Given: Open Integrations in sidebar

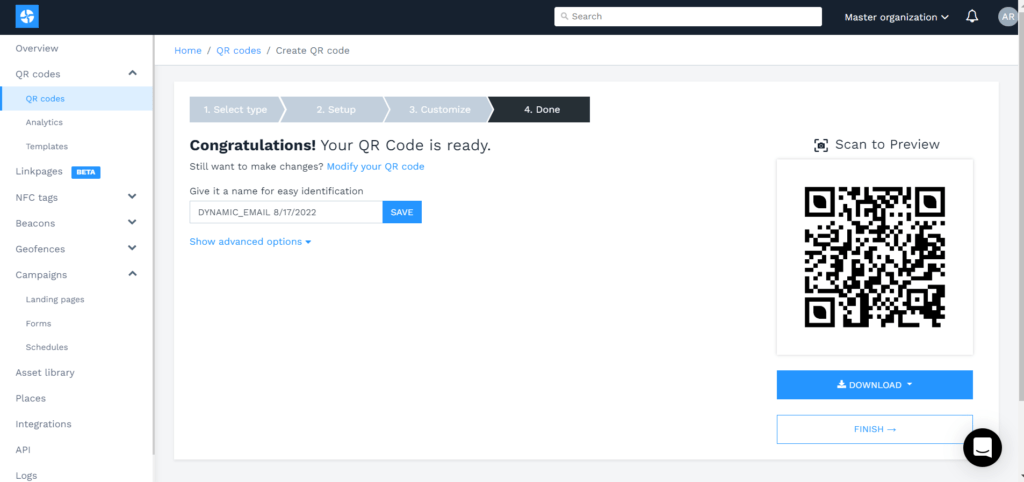Looking at the screenshot, I should click(43, 424).
